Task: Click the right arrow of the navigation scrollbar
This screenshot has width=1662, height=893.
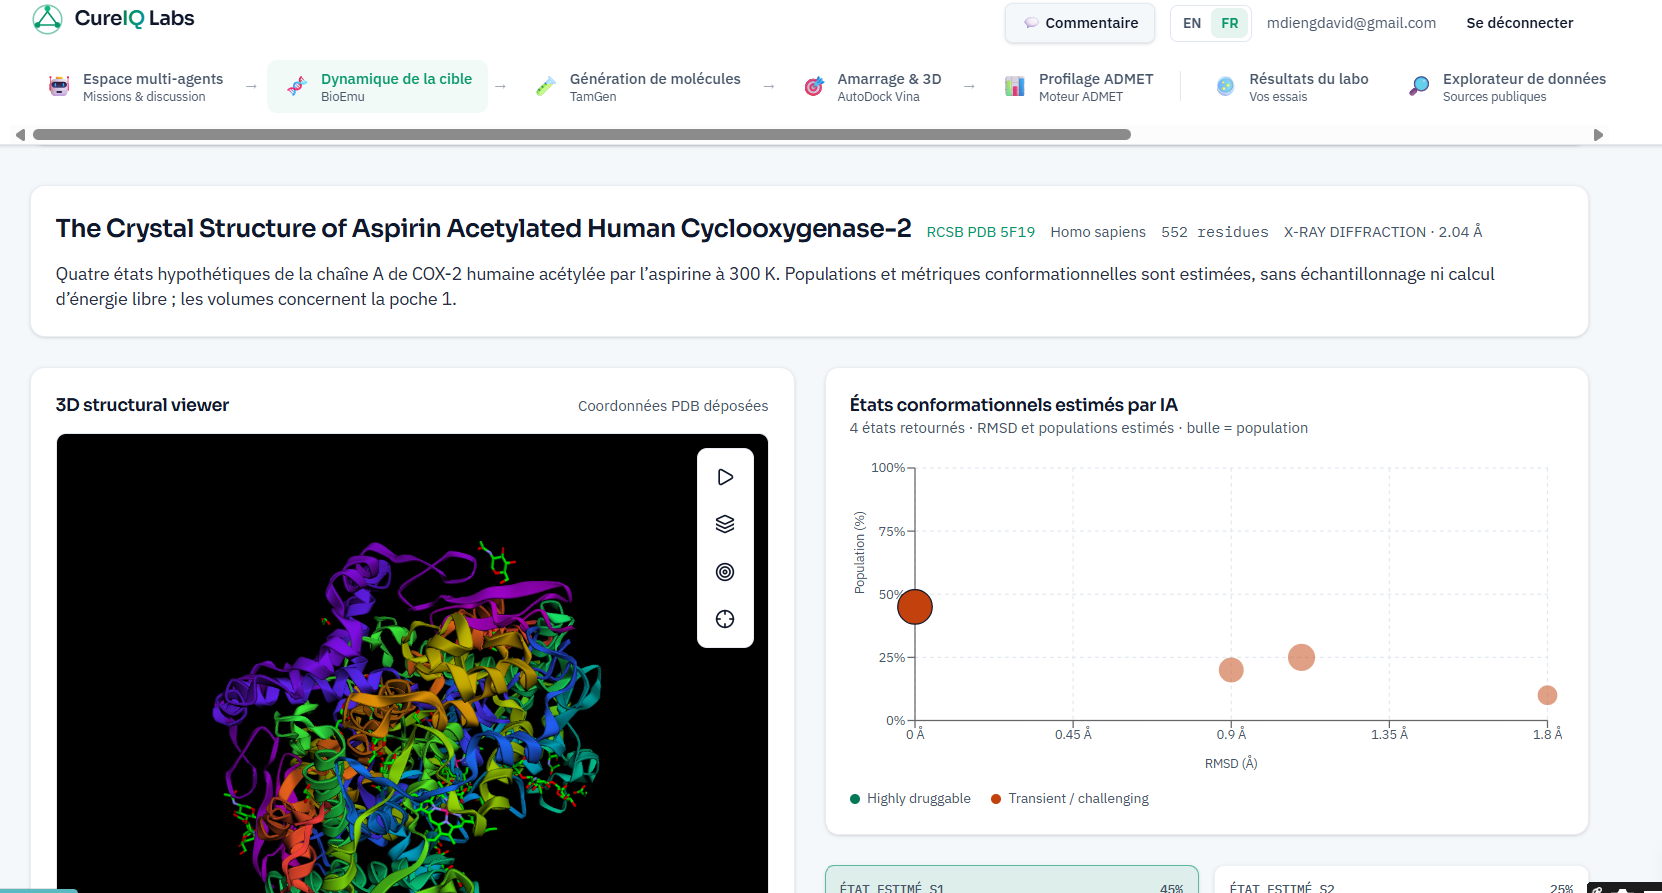Action: (x=1598, y=135)
